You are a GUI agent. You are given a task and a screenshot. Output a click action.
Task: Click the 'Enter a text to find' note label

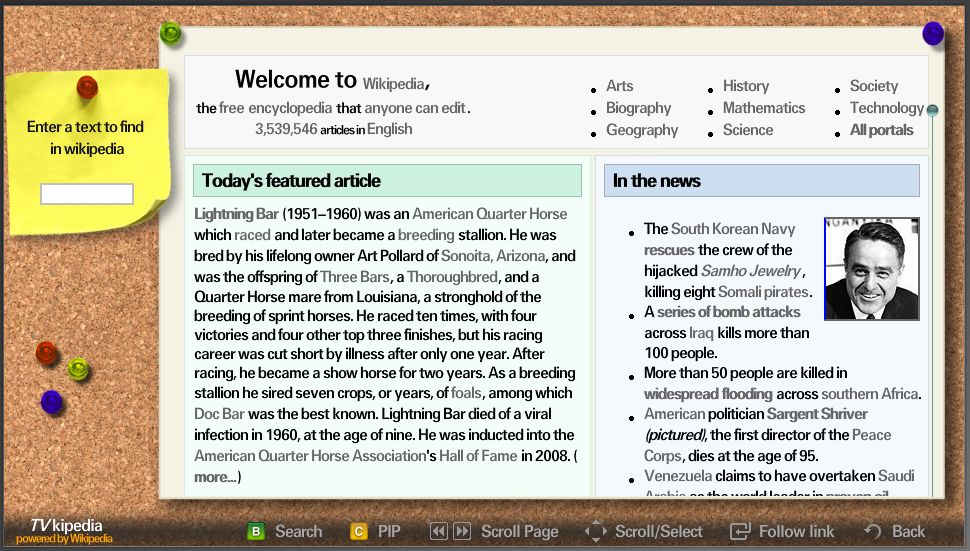click(x=85, y=127)
